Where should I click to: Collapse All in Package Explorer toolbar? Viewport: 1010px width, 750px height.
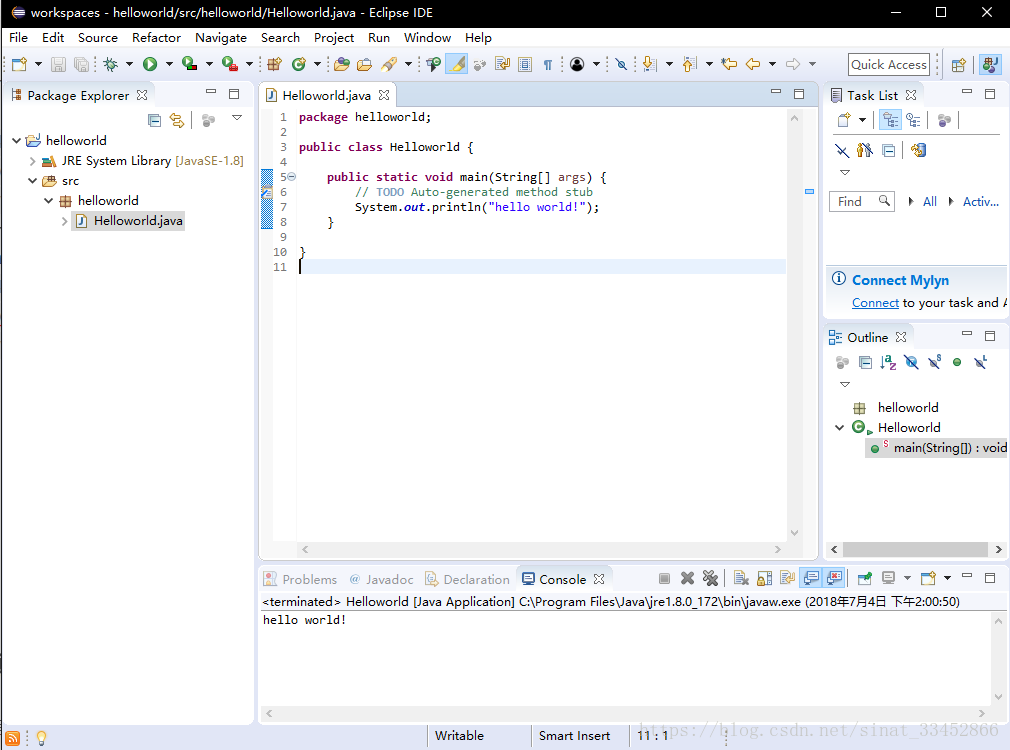click(x=155, y=120)
